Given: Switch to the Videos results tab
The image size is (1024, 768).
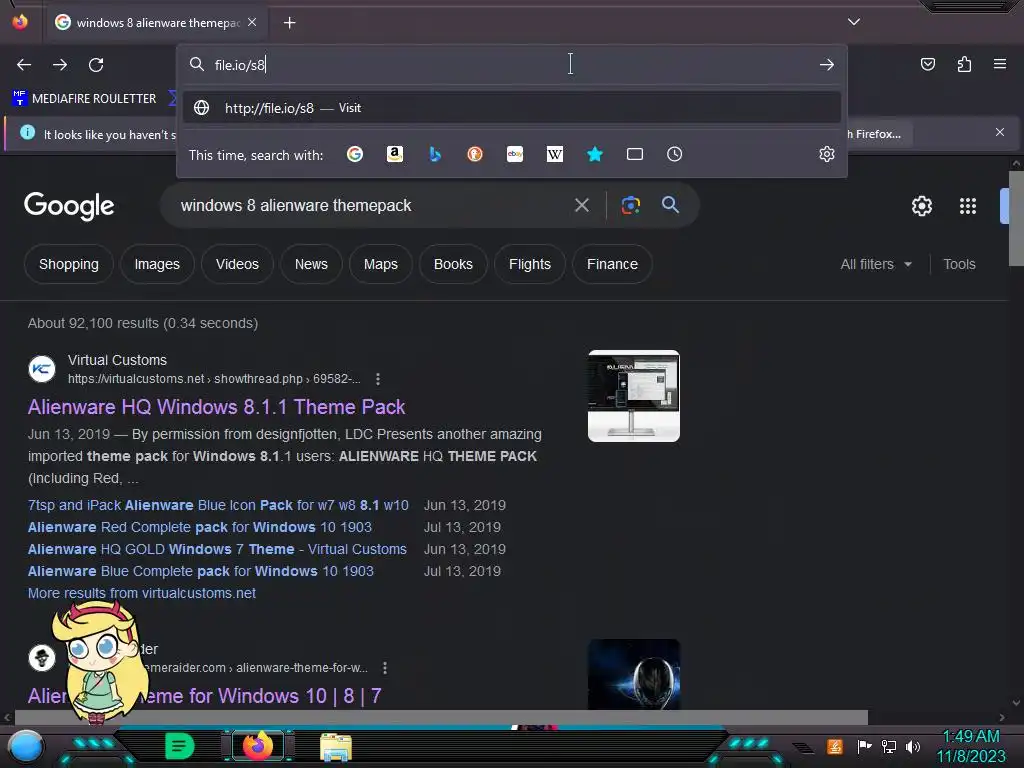Looking at the screenshot, I should 237,264.
